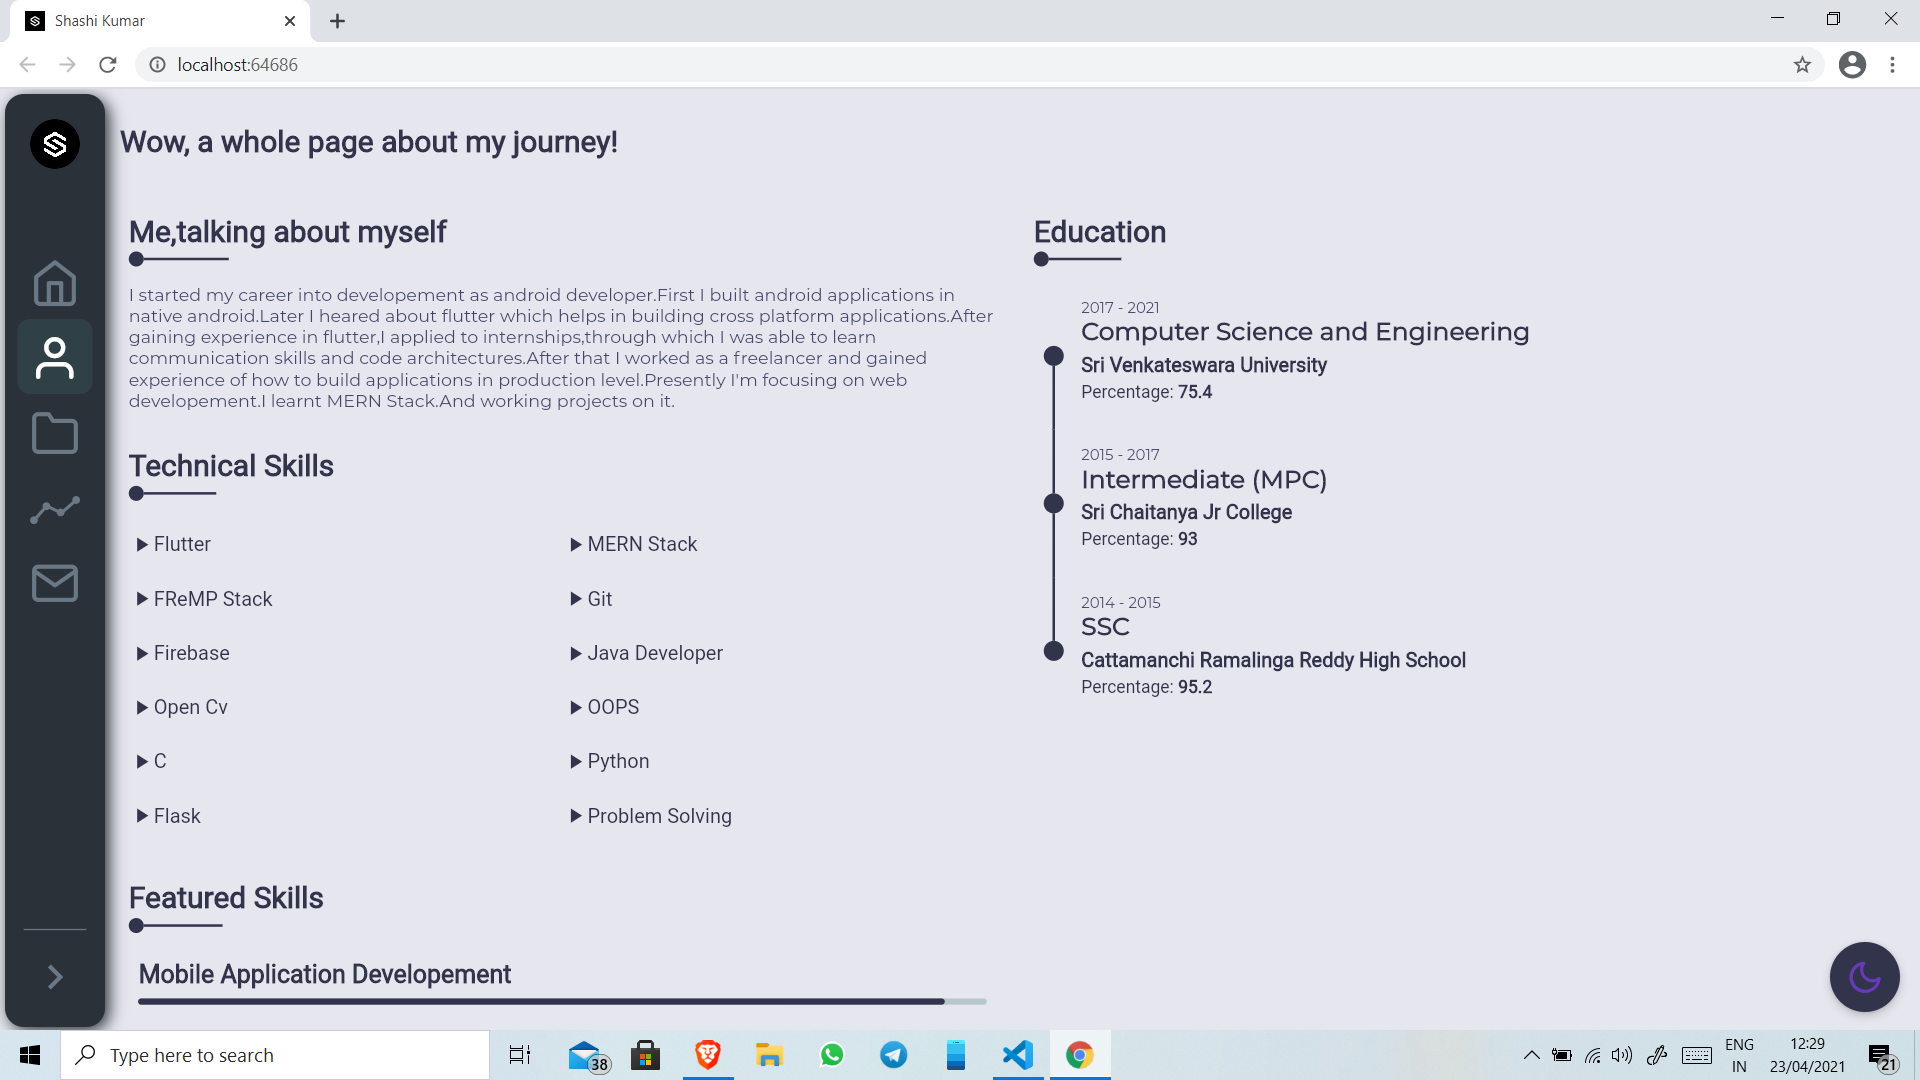Open the Contact mail icon in sidebar
This screenshot has width=1920, height=1080.
(55, 583)
